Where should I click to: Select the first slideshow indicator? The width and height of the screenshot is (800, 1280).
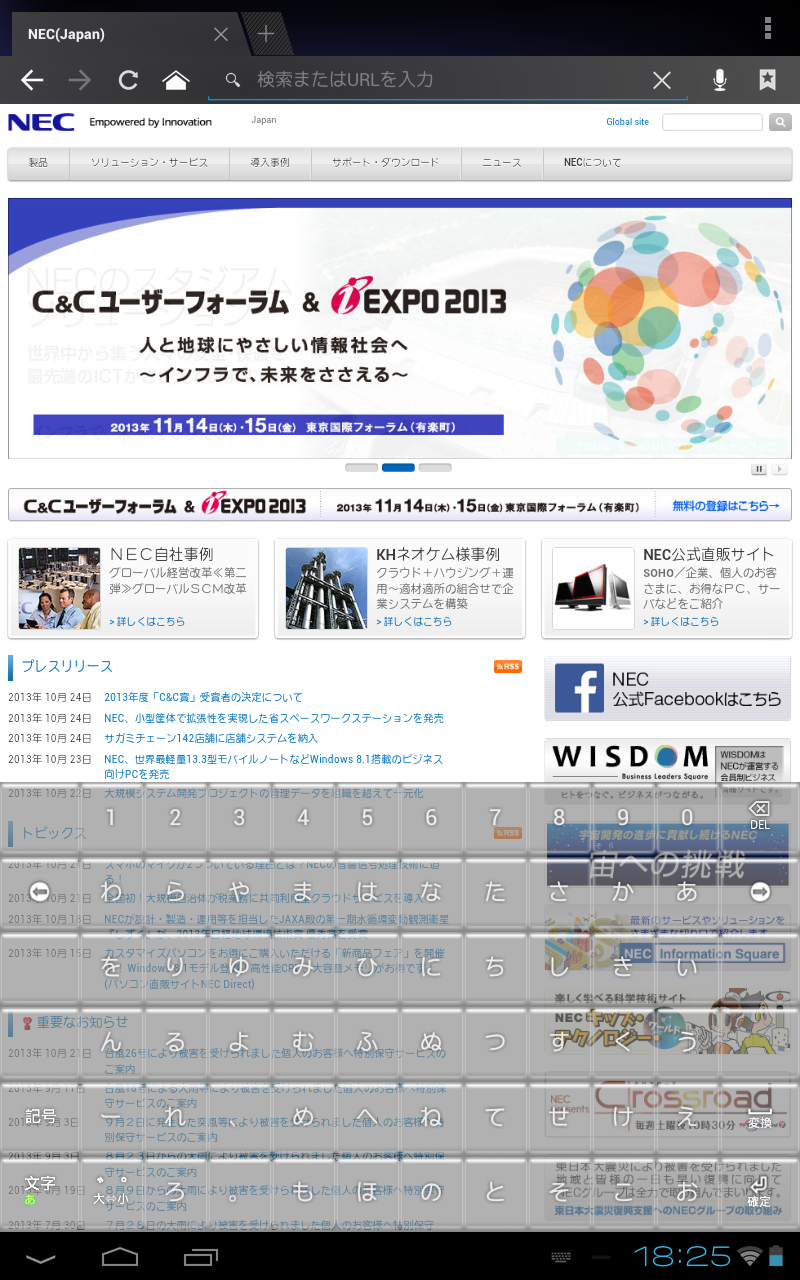361,467
